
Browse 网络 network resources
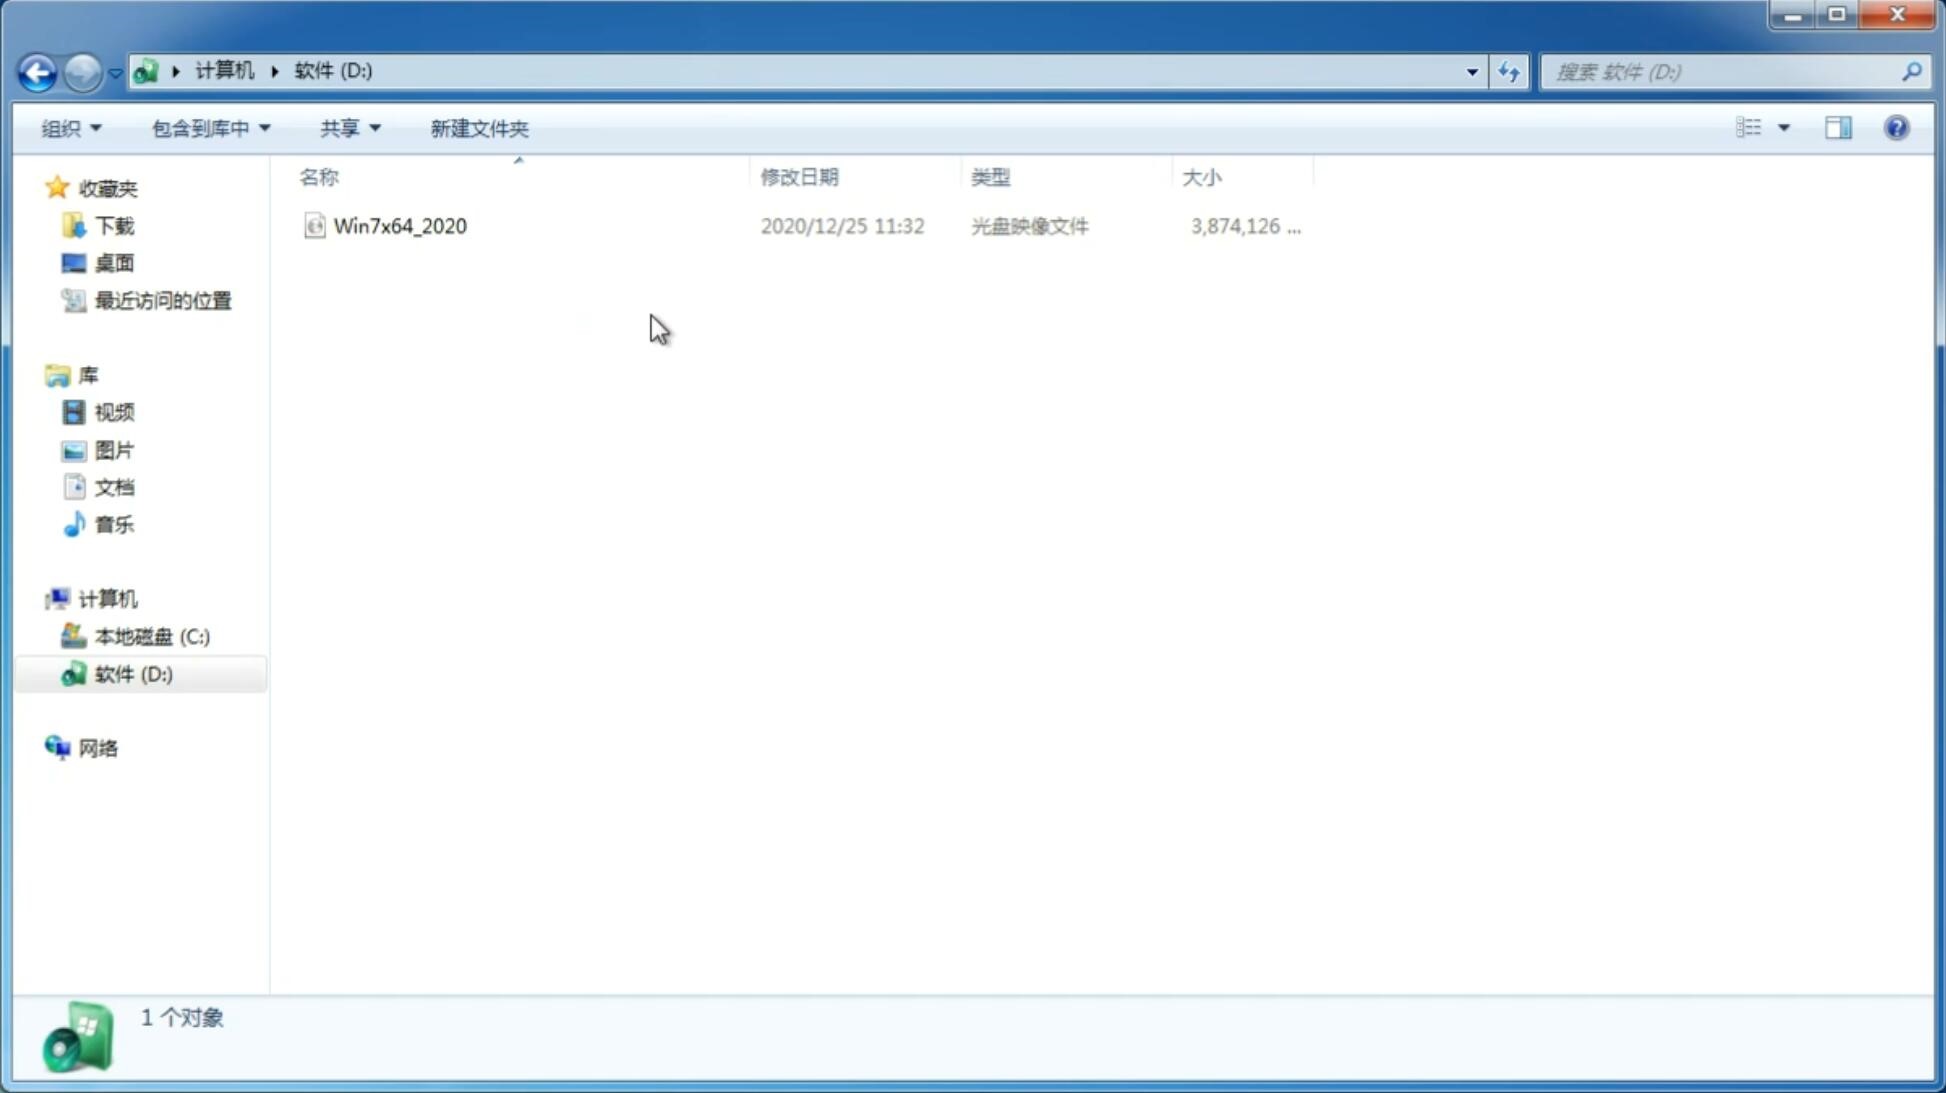pyautogui.click(x=100, y=747)
